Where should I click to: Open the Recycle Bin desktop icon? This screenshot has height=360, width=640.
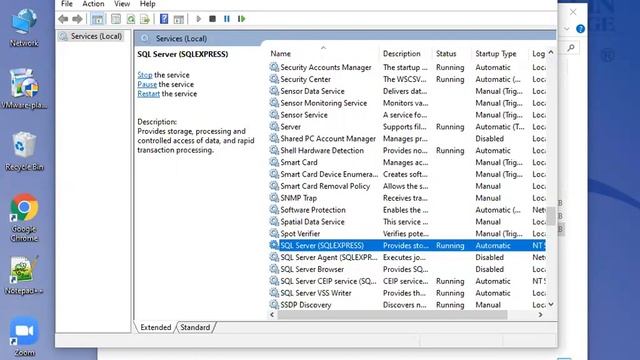coord(24,151)
